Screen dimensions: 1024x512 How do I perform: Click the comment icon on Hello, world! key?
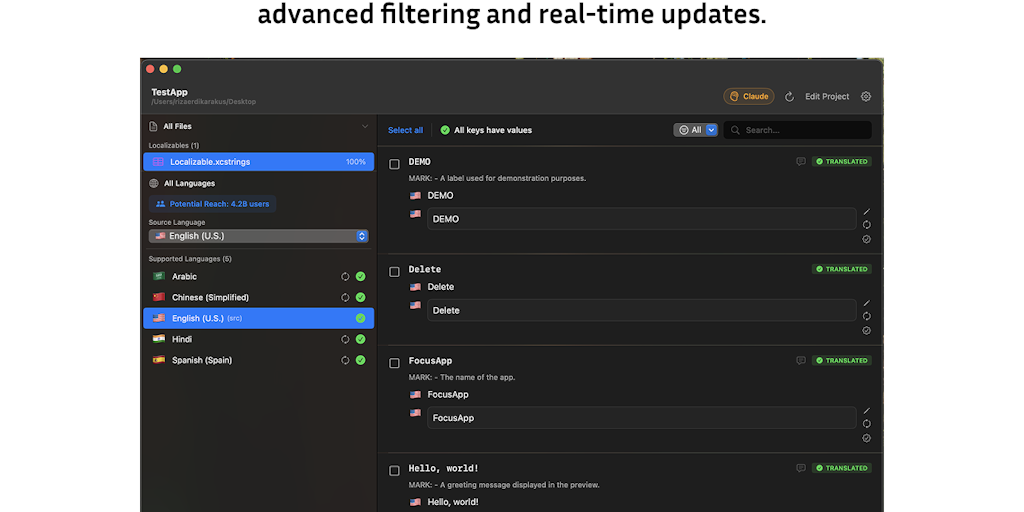[800, 468]
